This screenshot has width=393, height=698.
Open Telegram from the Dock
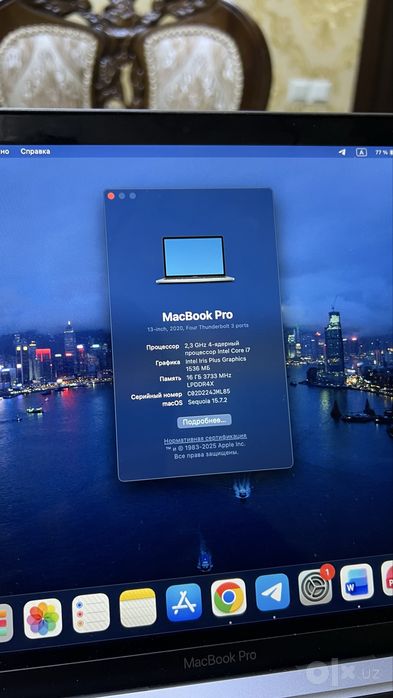(272, 592)
